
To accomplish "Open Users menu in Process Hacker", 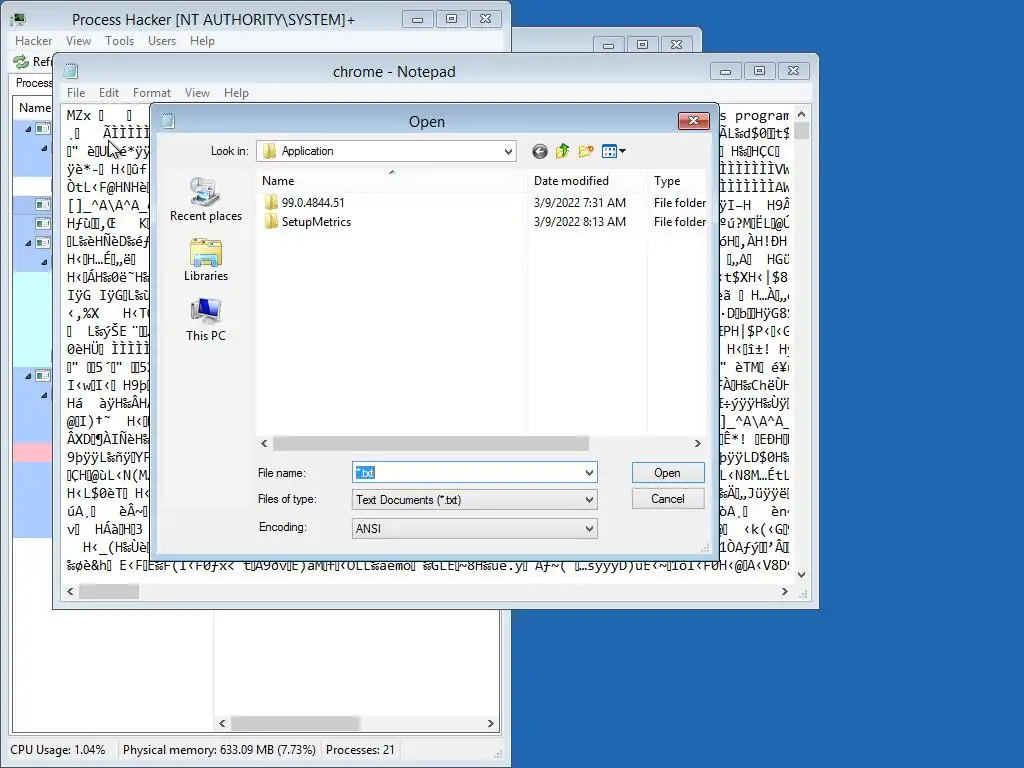I will 161,40.
